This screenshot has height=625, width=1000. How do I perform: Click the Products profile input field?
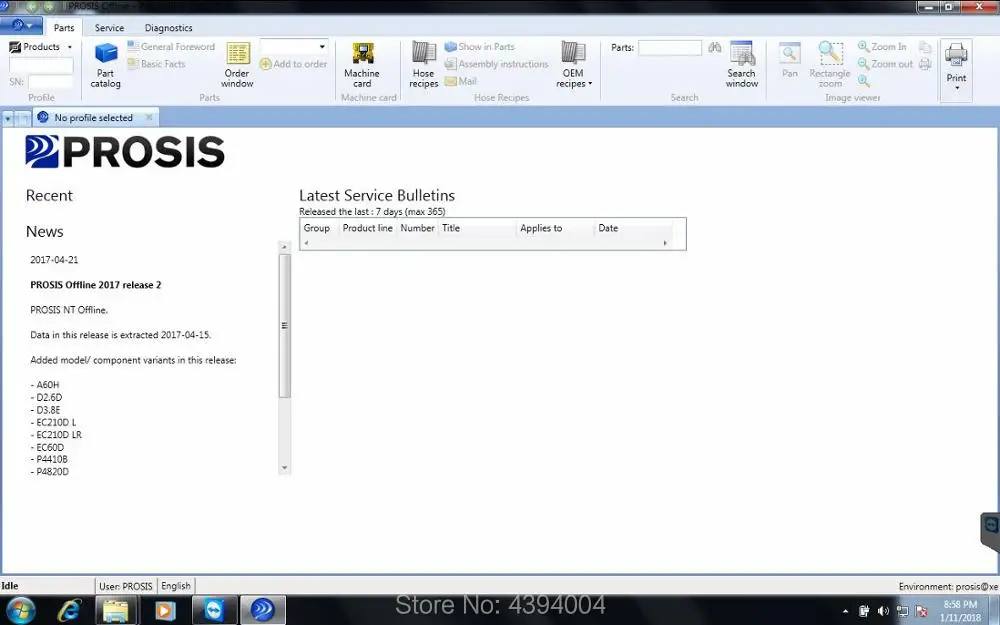(x=41, y=65)
